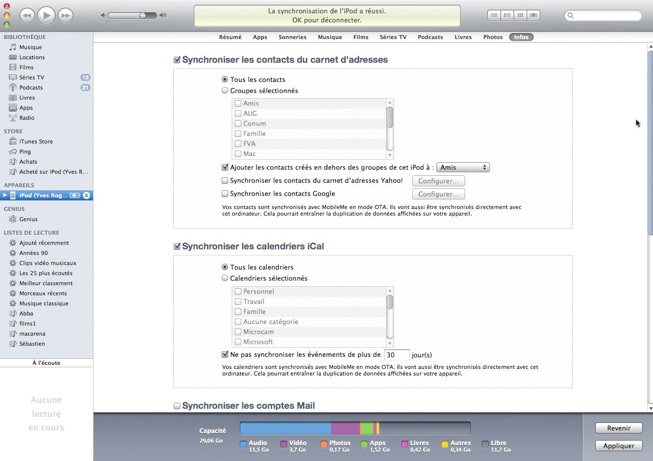Click the 30 days input field
Image resolution: width=653 pixels, height=461 pixels.
click(x=396, y=355)
